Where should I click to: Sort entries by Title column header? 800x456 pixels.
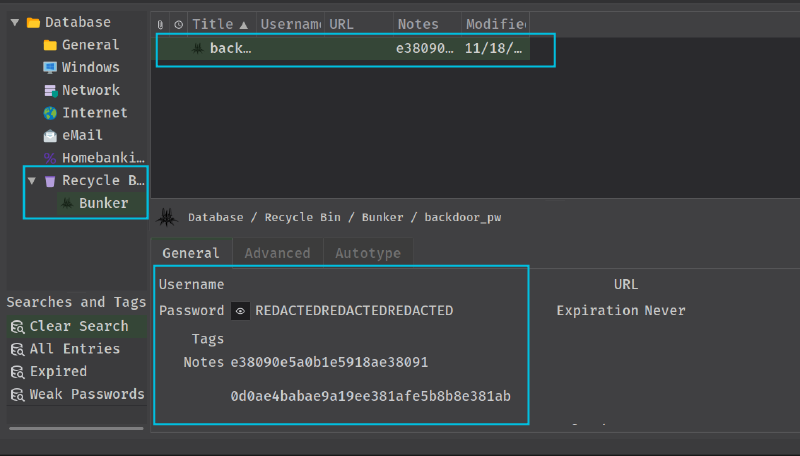coord(220,24)
